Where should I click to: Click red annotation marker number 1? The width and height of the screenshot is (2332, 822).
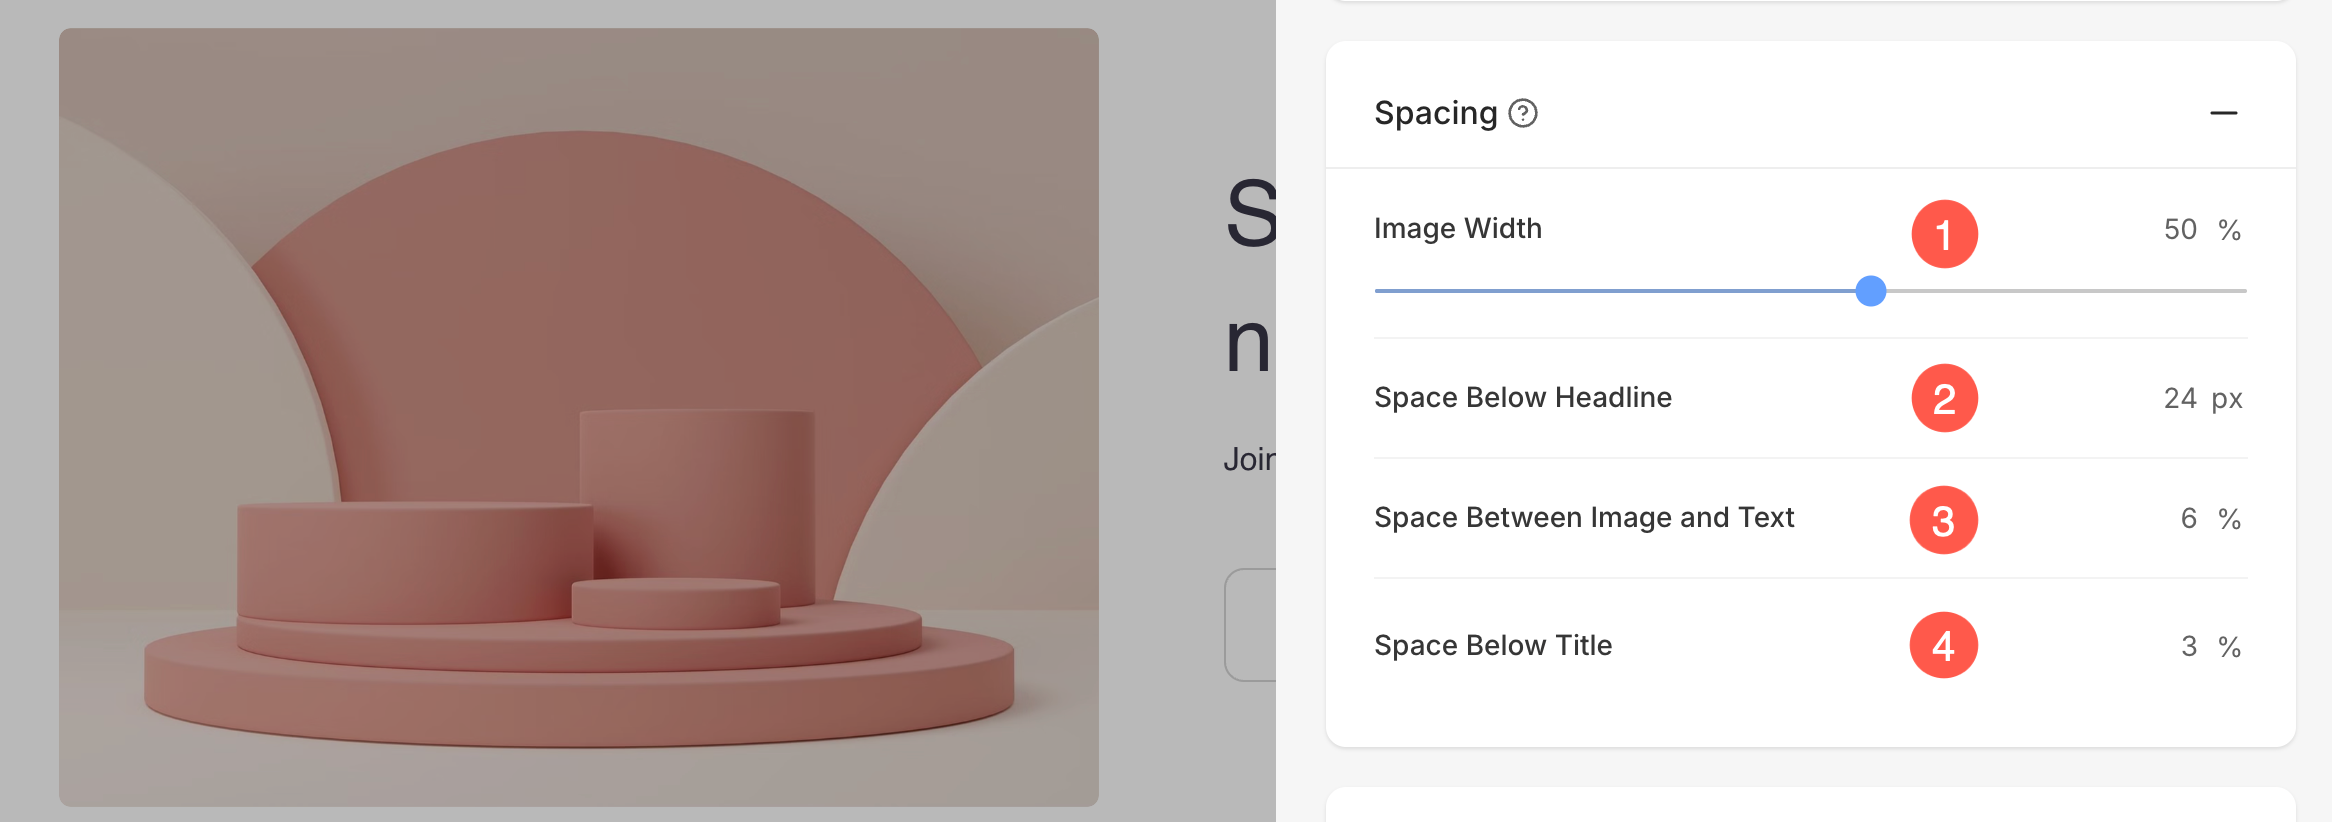pos(1944,235)
